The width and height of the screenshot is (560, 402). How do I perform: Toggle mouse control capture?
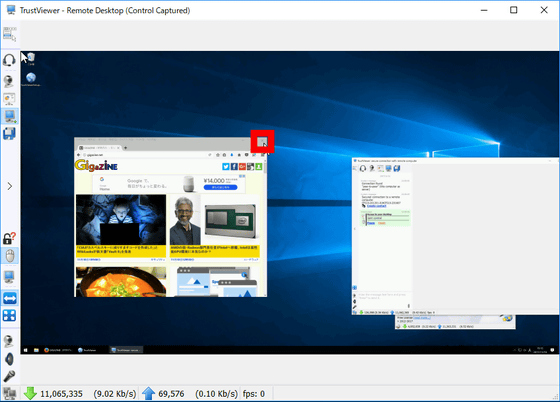[x=10, y=256]
